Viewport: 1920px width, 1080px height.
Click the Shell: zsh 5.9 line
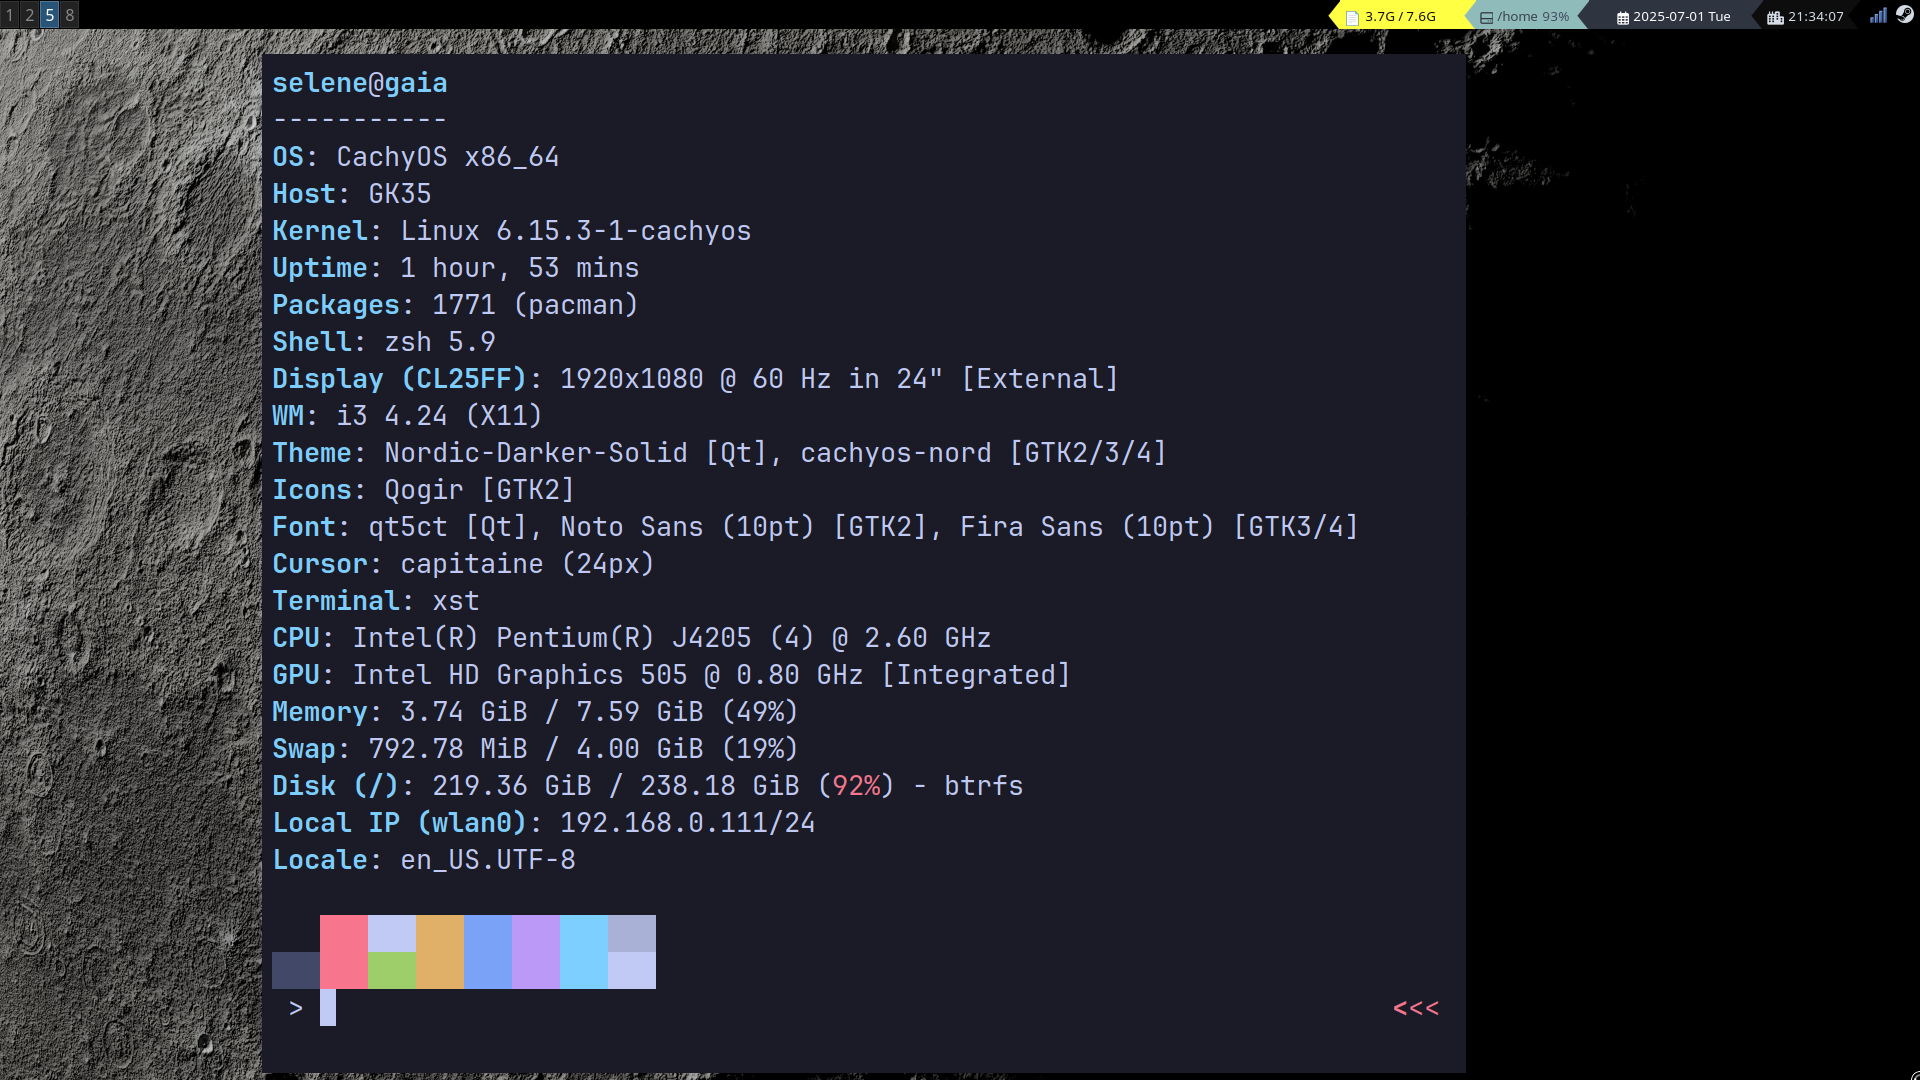[384, 342]
